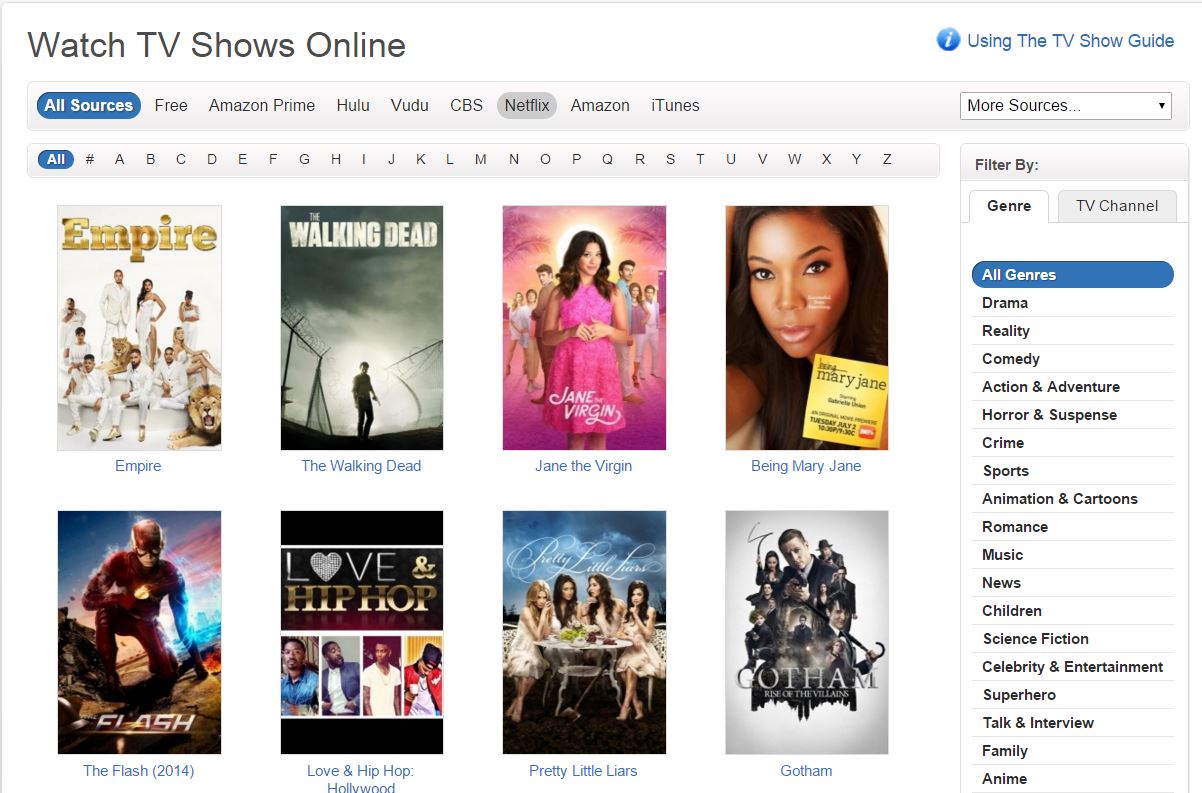The image size is (1202, 793).
Task: Select the Jane the Virgin poster
Action: click(584, 328)
